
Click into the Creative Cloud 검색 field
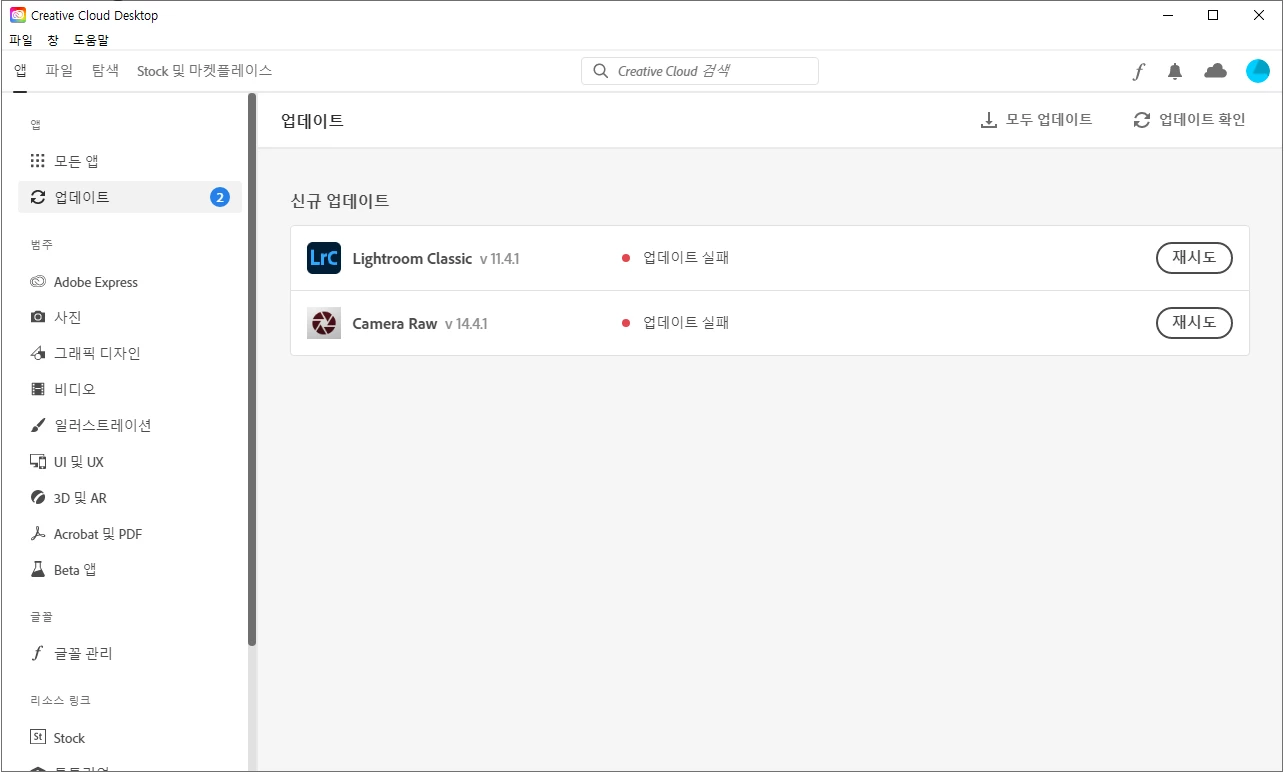tap(700, 71)
